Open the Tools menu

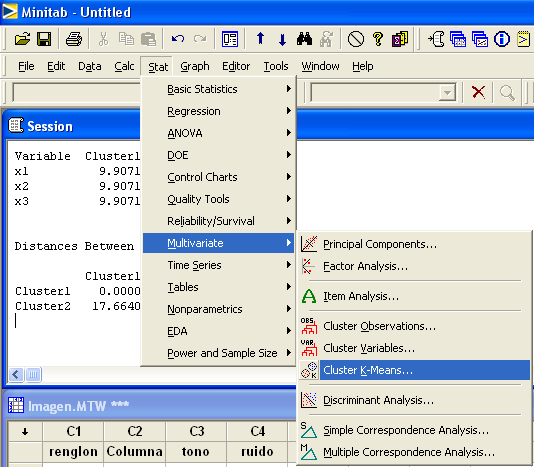tap(276, 66)
